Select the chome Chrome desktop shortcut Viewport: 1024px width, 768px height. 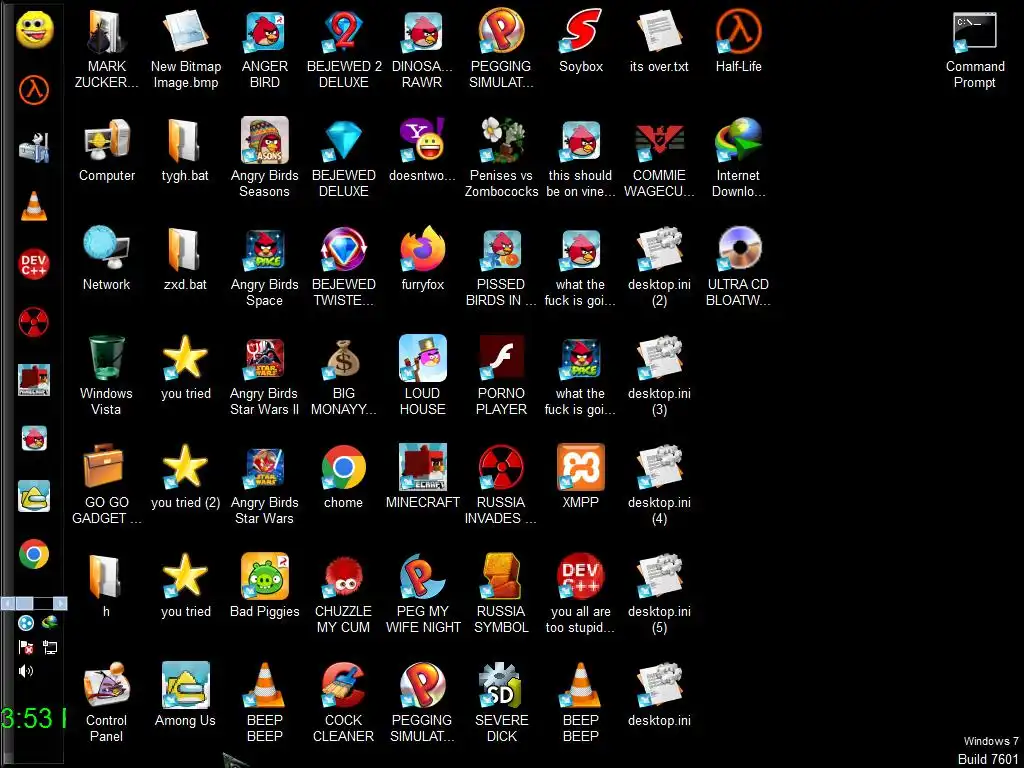click(344, 477)
